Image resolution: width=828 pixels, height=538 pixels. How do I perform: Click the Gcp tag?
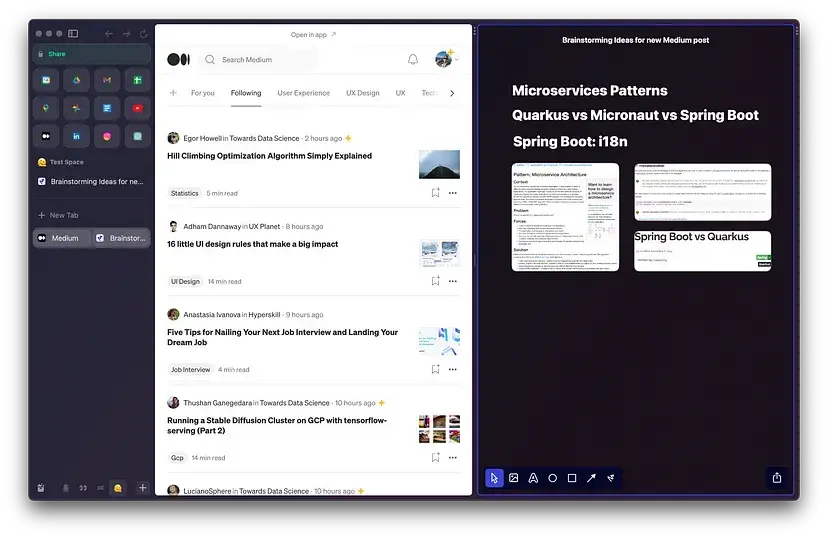(x=177, y=458)
